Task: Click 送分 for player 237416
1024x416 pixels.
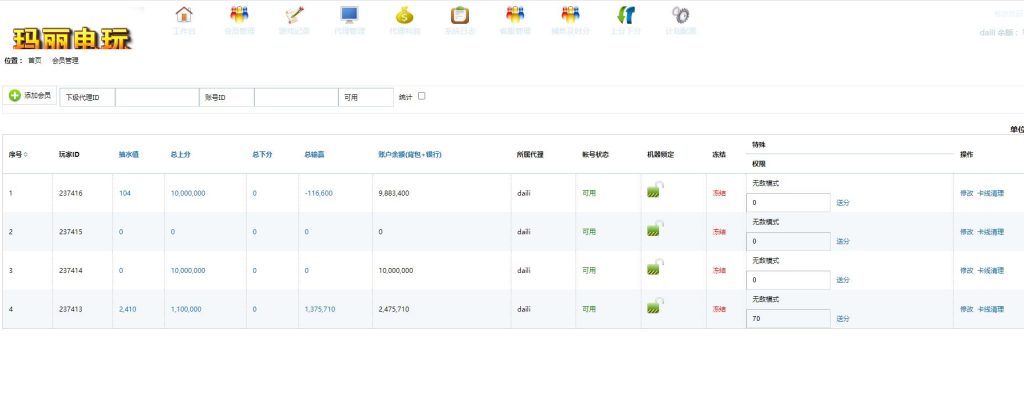Action: (x=843, y=203)
